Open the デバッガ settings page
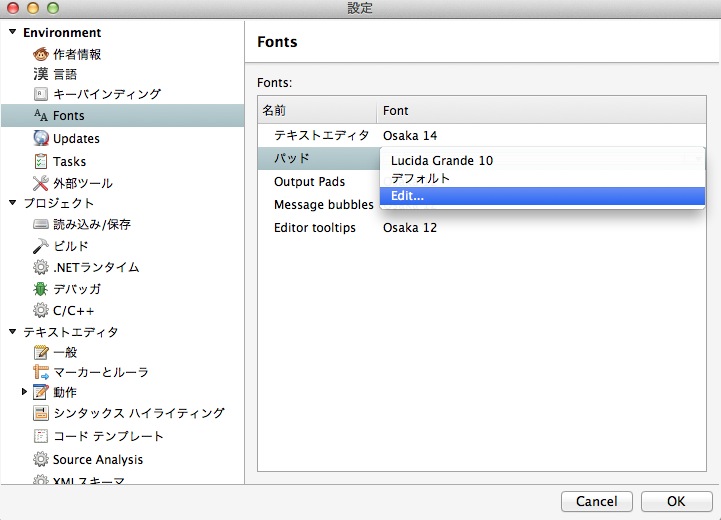 click(x=77, y=289)
